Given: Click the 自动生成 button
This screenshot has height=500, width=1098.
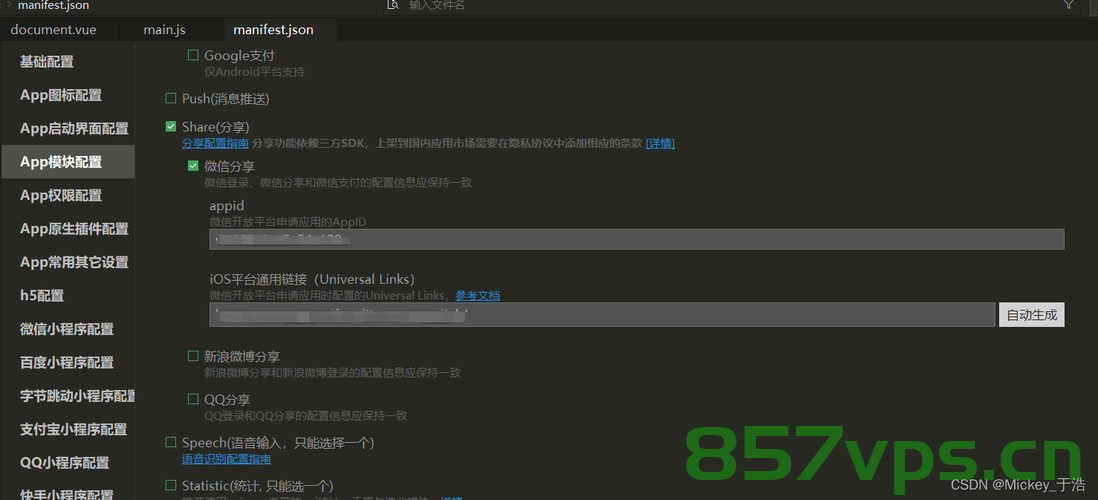Looking at the screenshot, I should pos(1031,314).
